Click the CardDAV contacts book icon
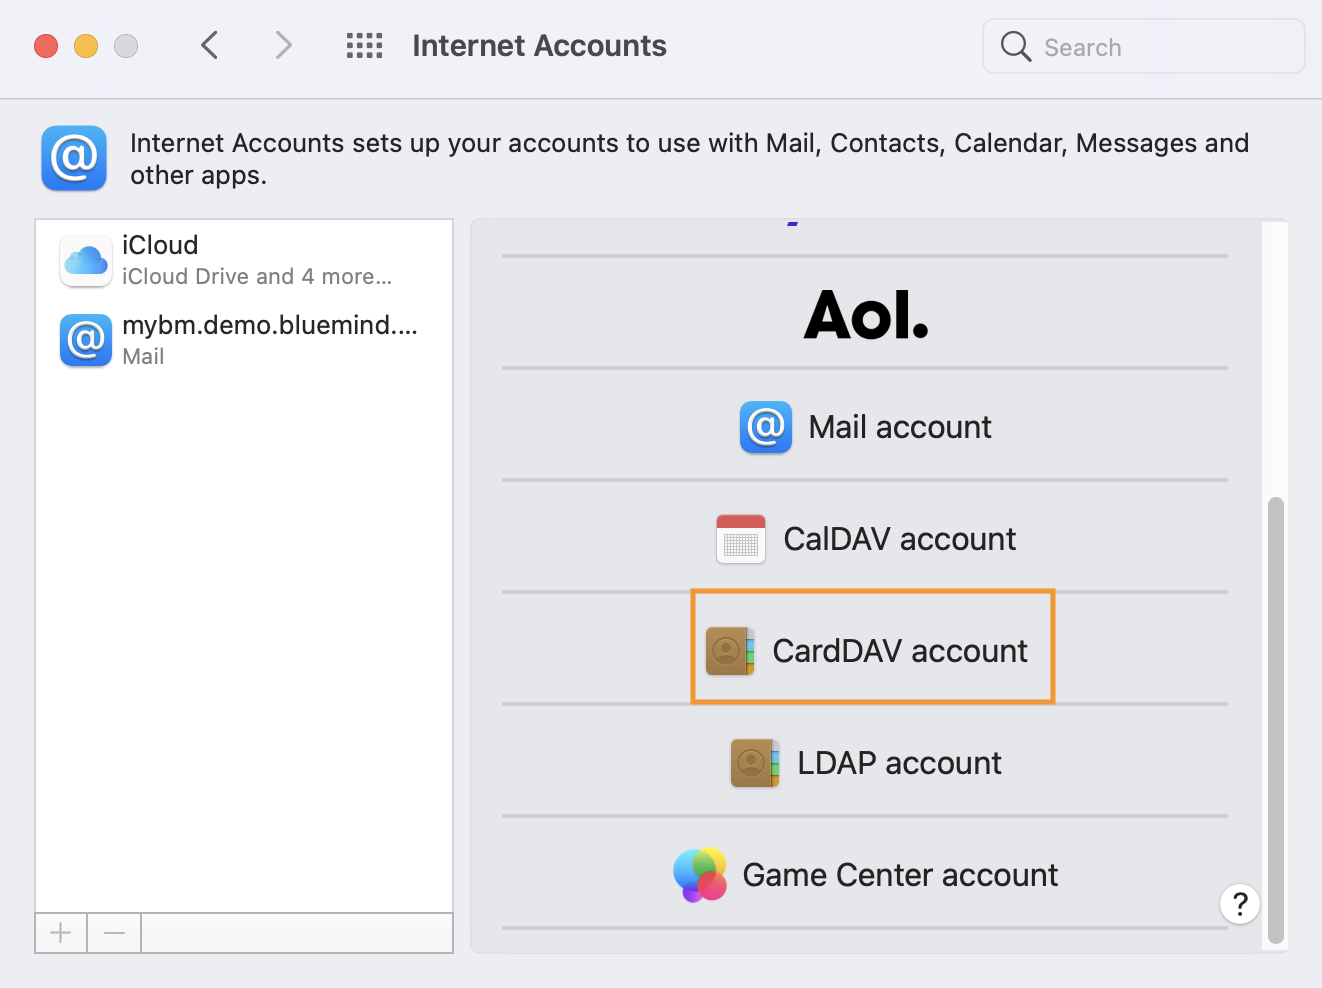1322x988 pixels. (x=729, y=651)
